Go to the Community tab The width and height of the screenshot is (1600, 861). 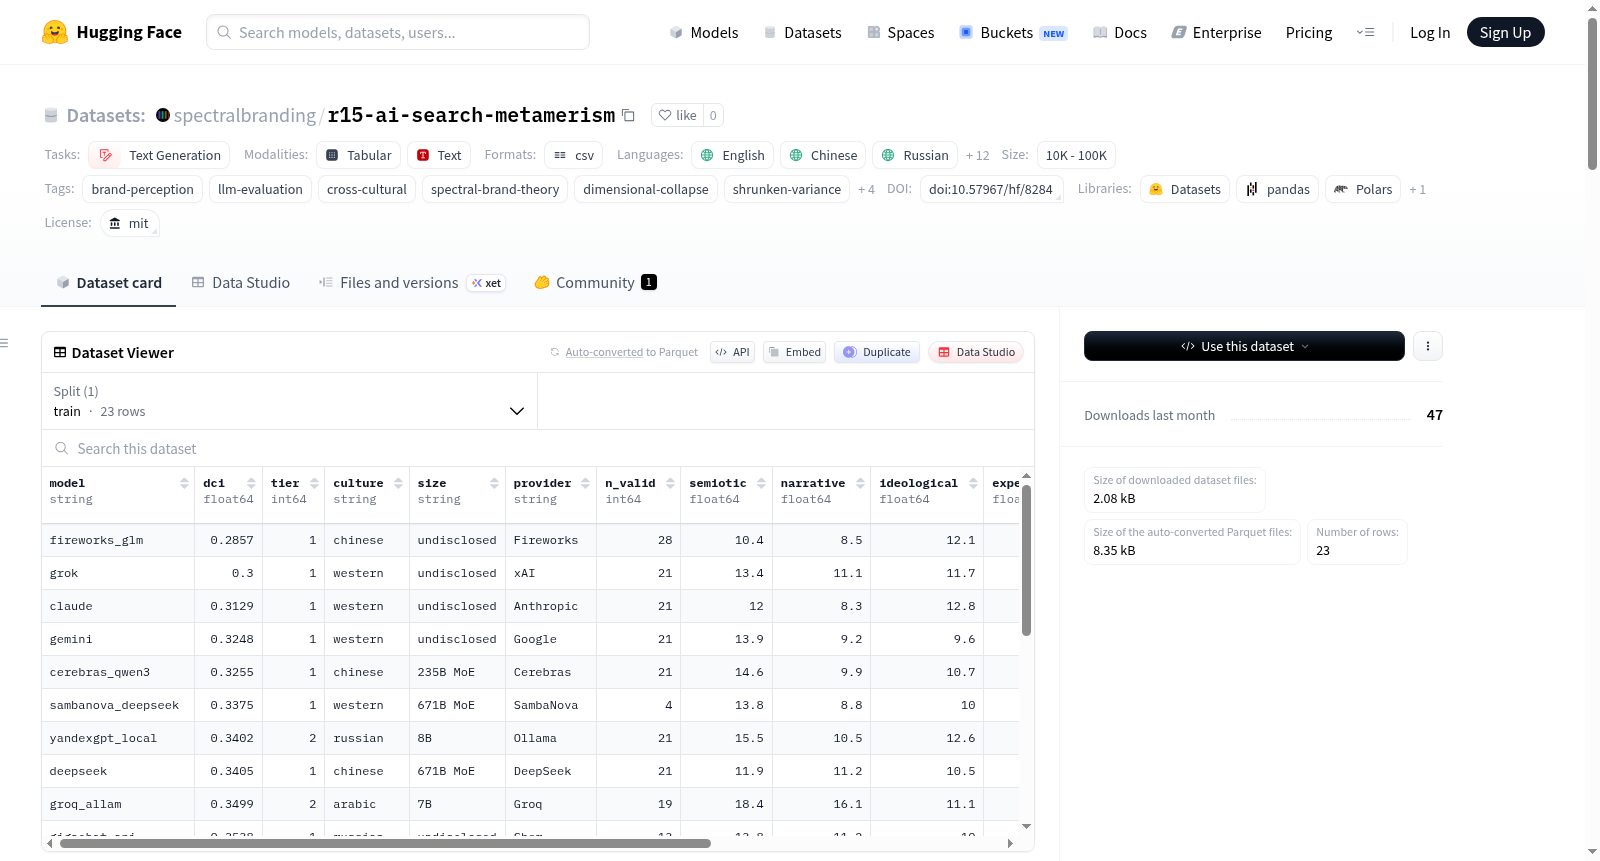click(595, 283)
